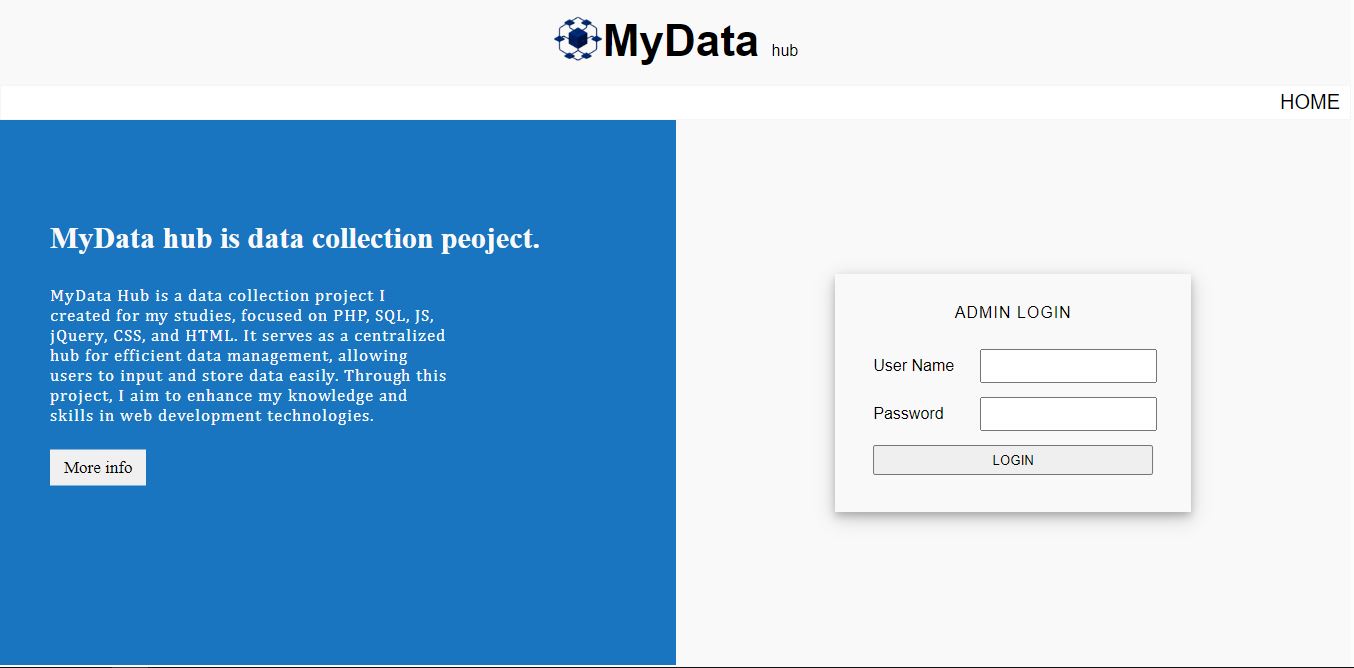Click the ADMIN LOGIN heading
The width and height of the screenshot is (1354, 668).
(x=1012, y=312)
